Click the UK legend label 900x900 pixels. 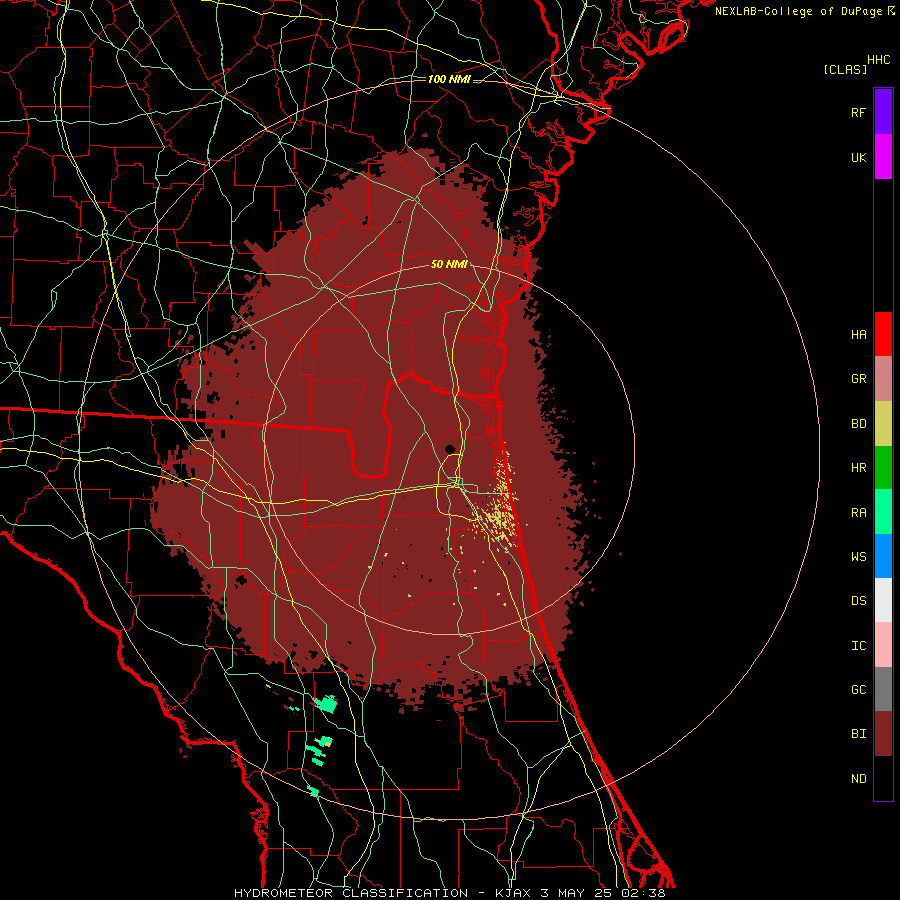point(858,157)
